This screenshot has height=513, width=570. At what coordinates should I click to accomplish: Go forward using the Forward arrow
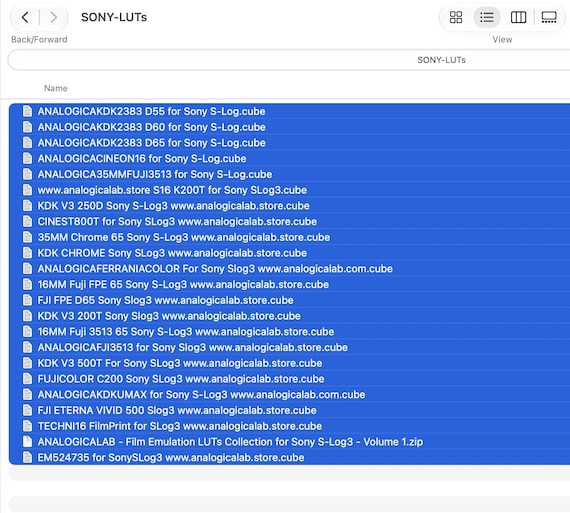point(53,17)
